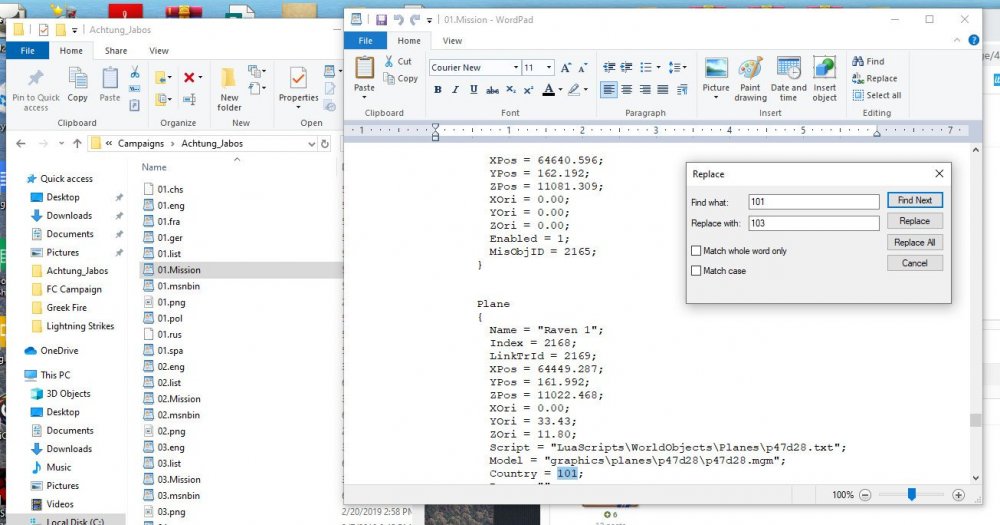Open the Courier New font dropdown
1000x525 pixels.
[516, 68]
